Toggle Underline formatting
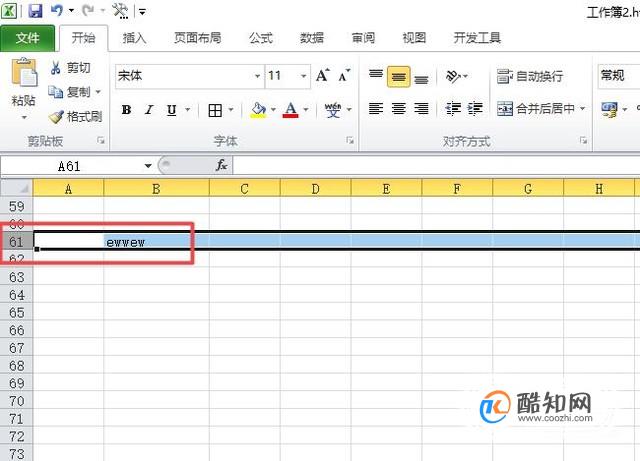The image size is (640, 461). pos(172,109)
